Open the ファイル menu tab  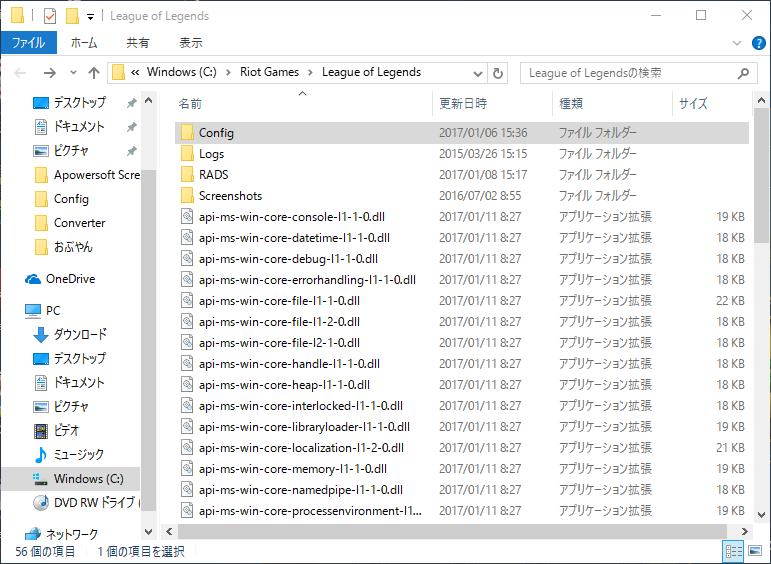tap(29, 43)
